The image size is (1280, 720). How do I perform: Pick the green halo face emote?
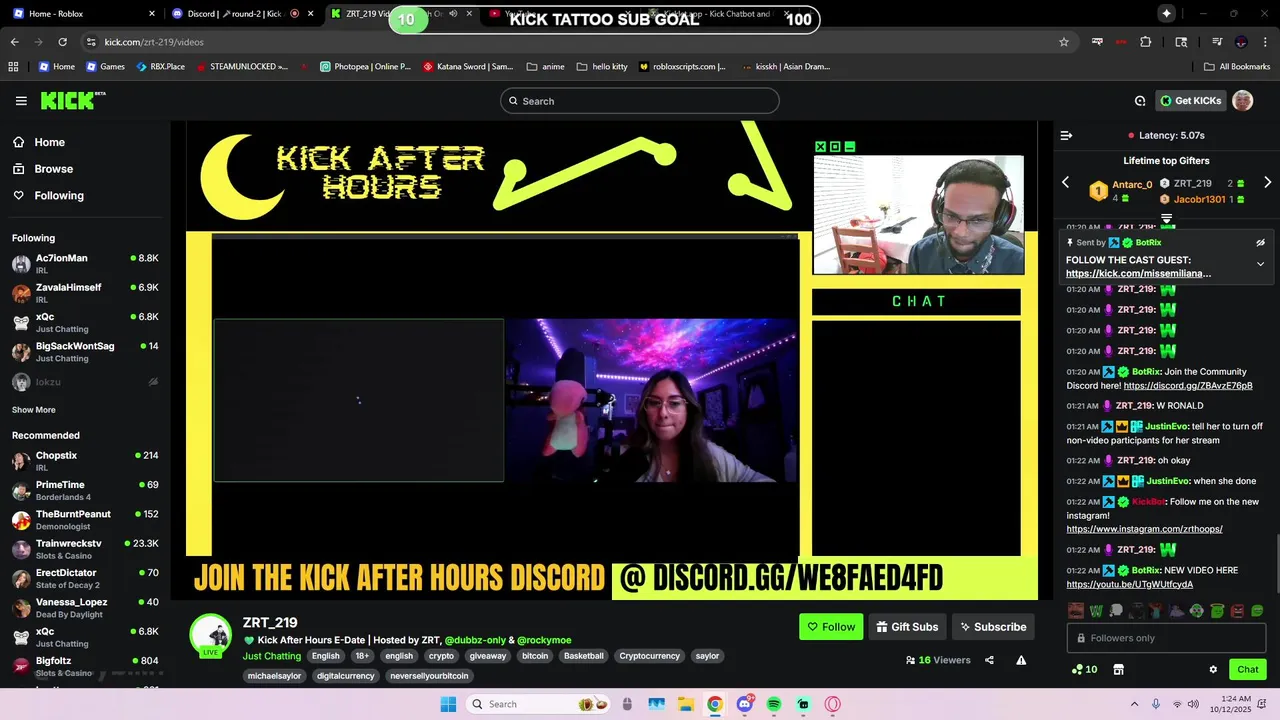click(1217, 611)
